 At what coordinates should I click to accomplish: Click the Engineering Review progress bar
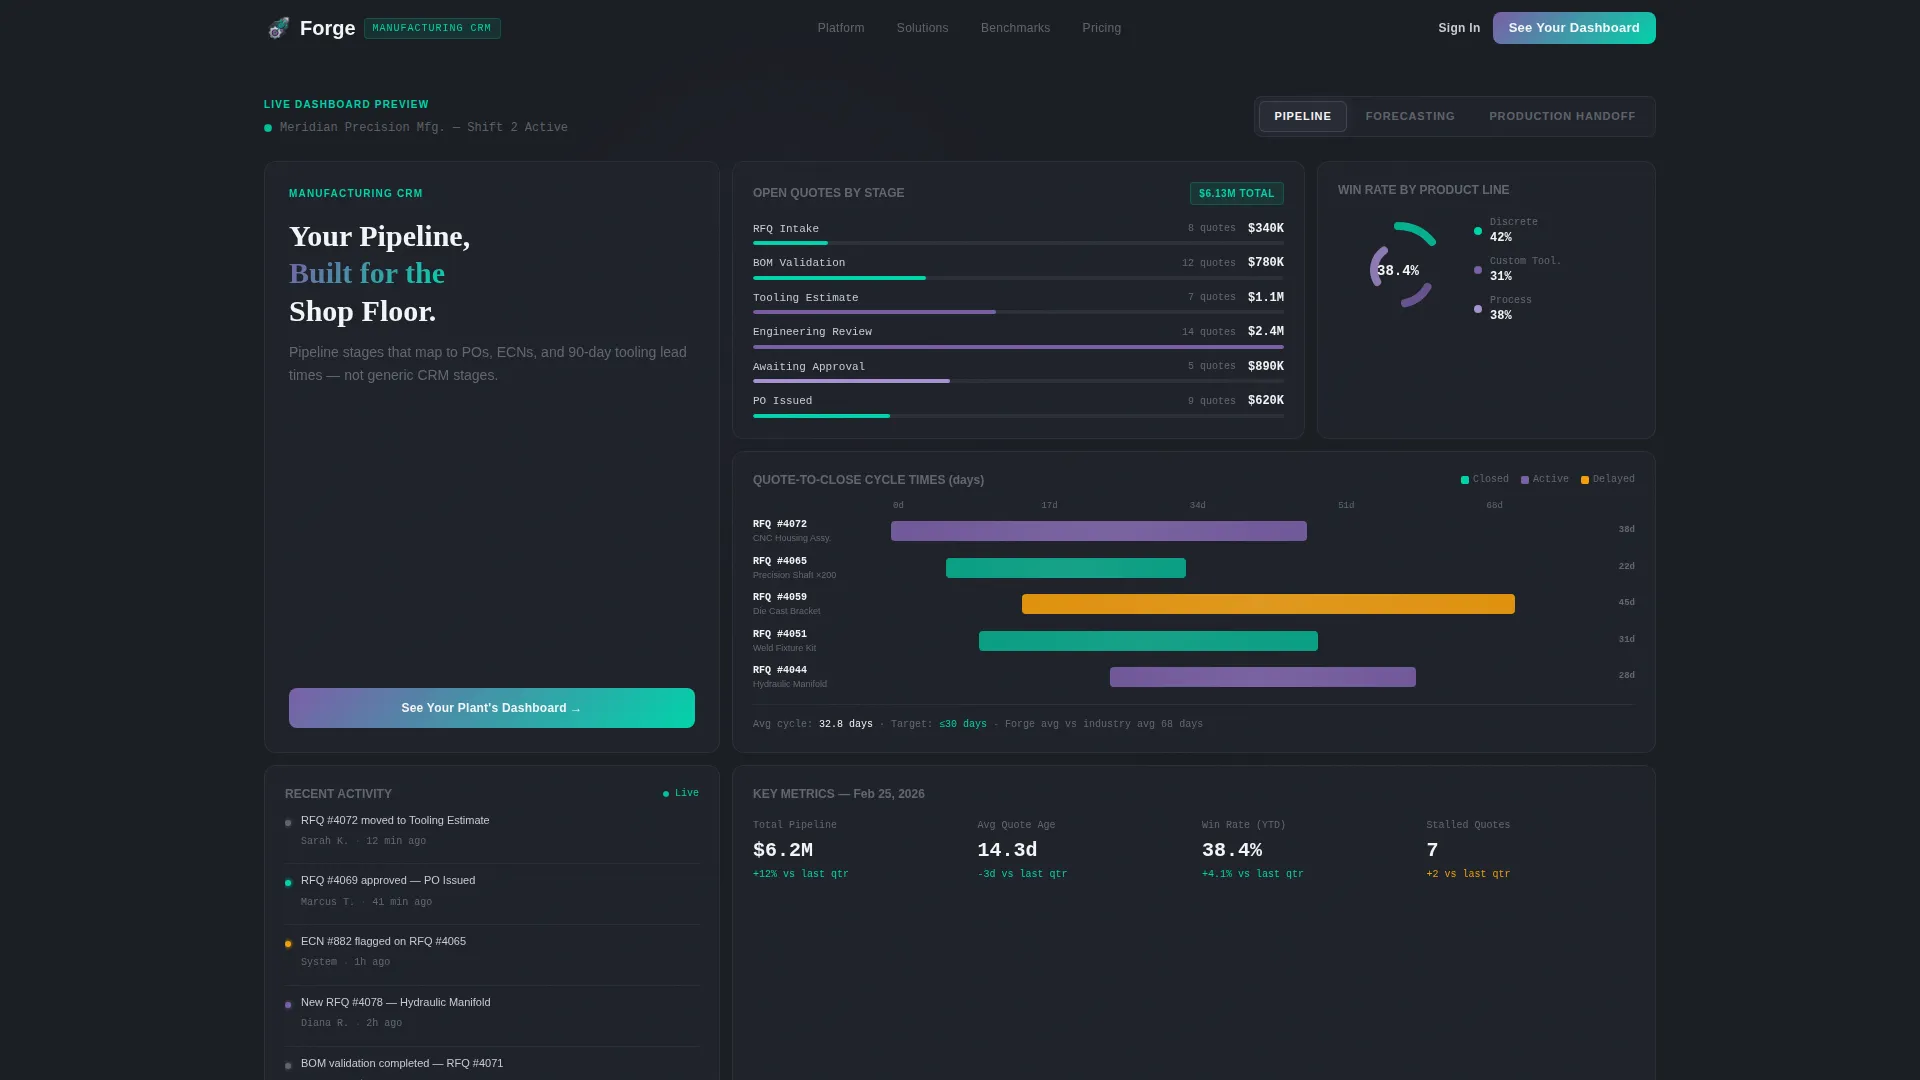pos(1018,347)
